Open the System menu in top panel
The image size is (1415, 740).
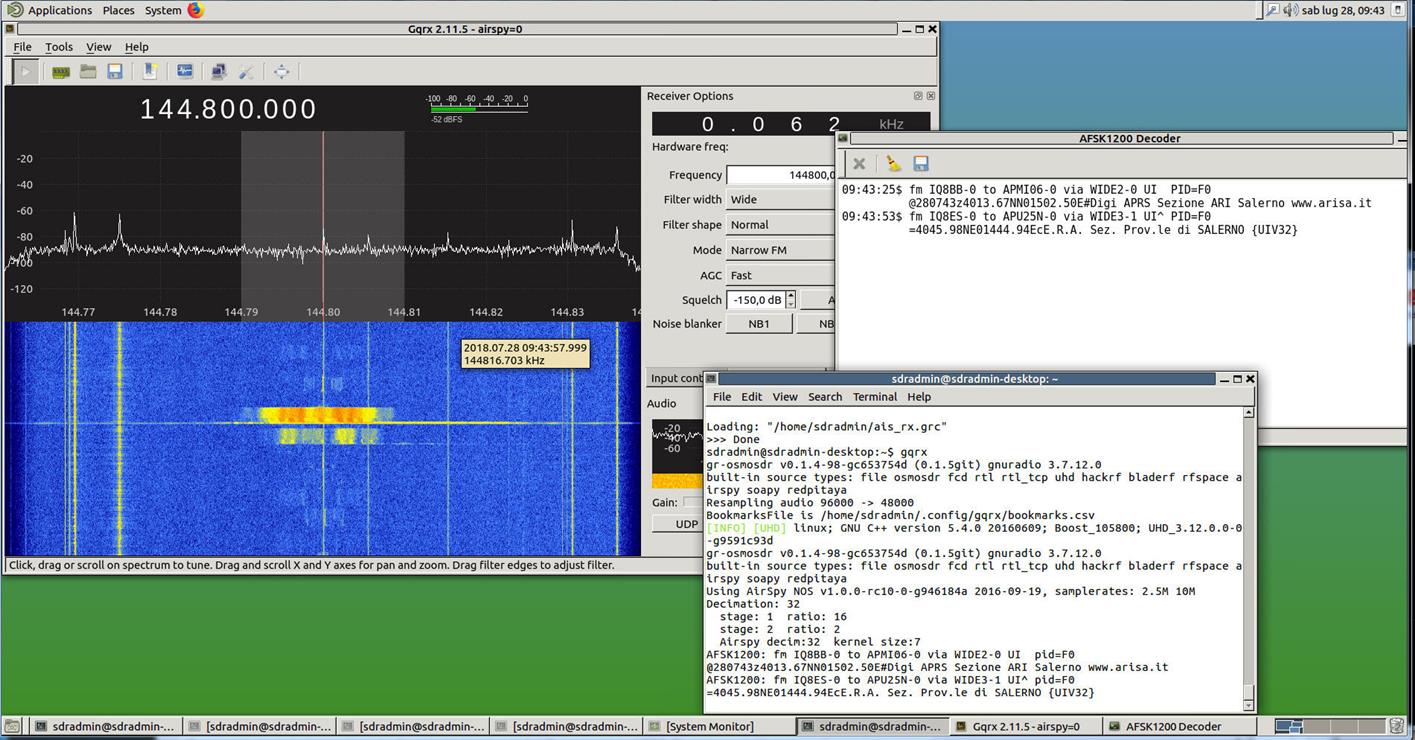click(163, 10)
